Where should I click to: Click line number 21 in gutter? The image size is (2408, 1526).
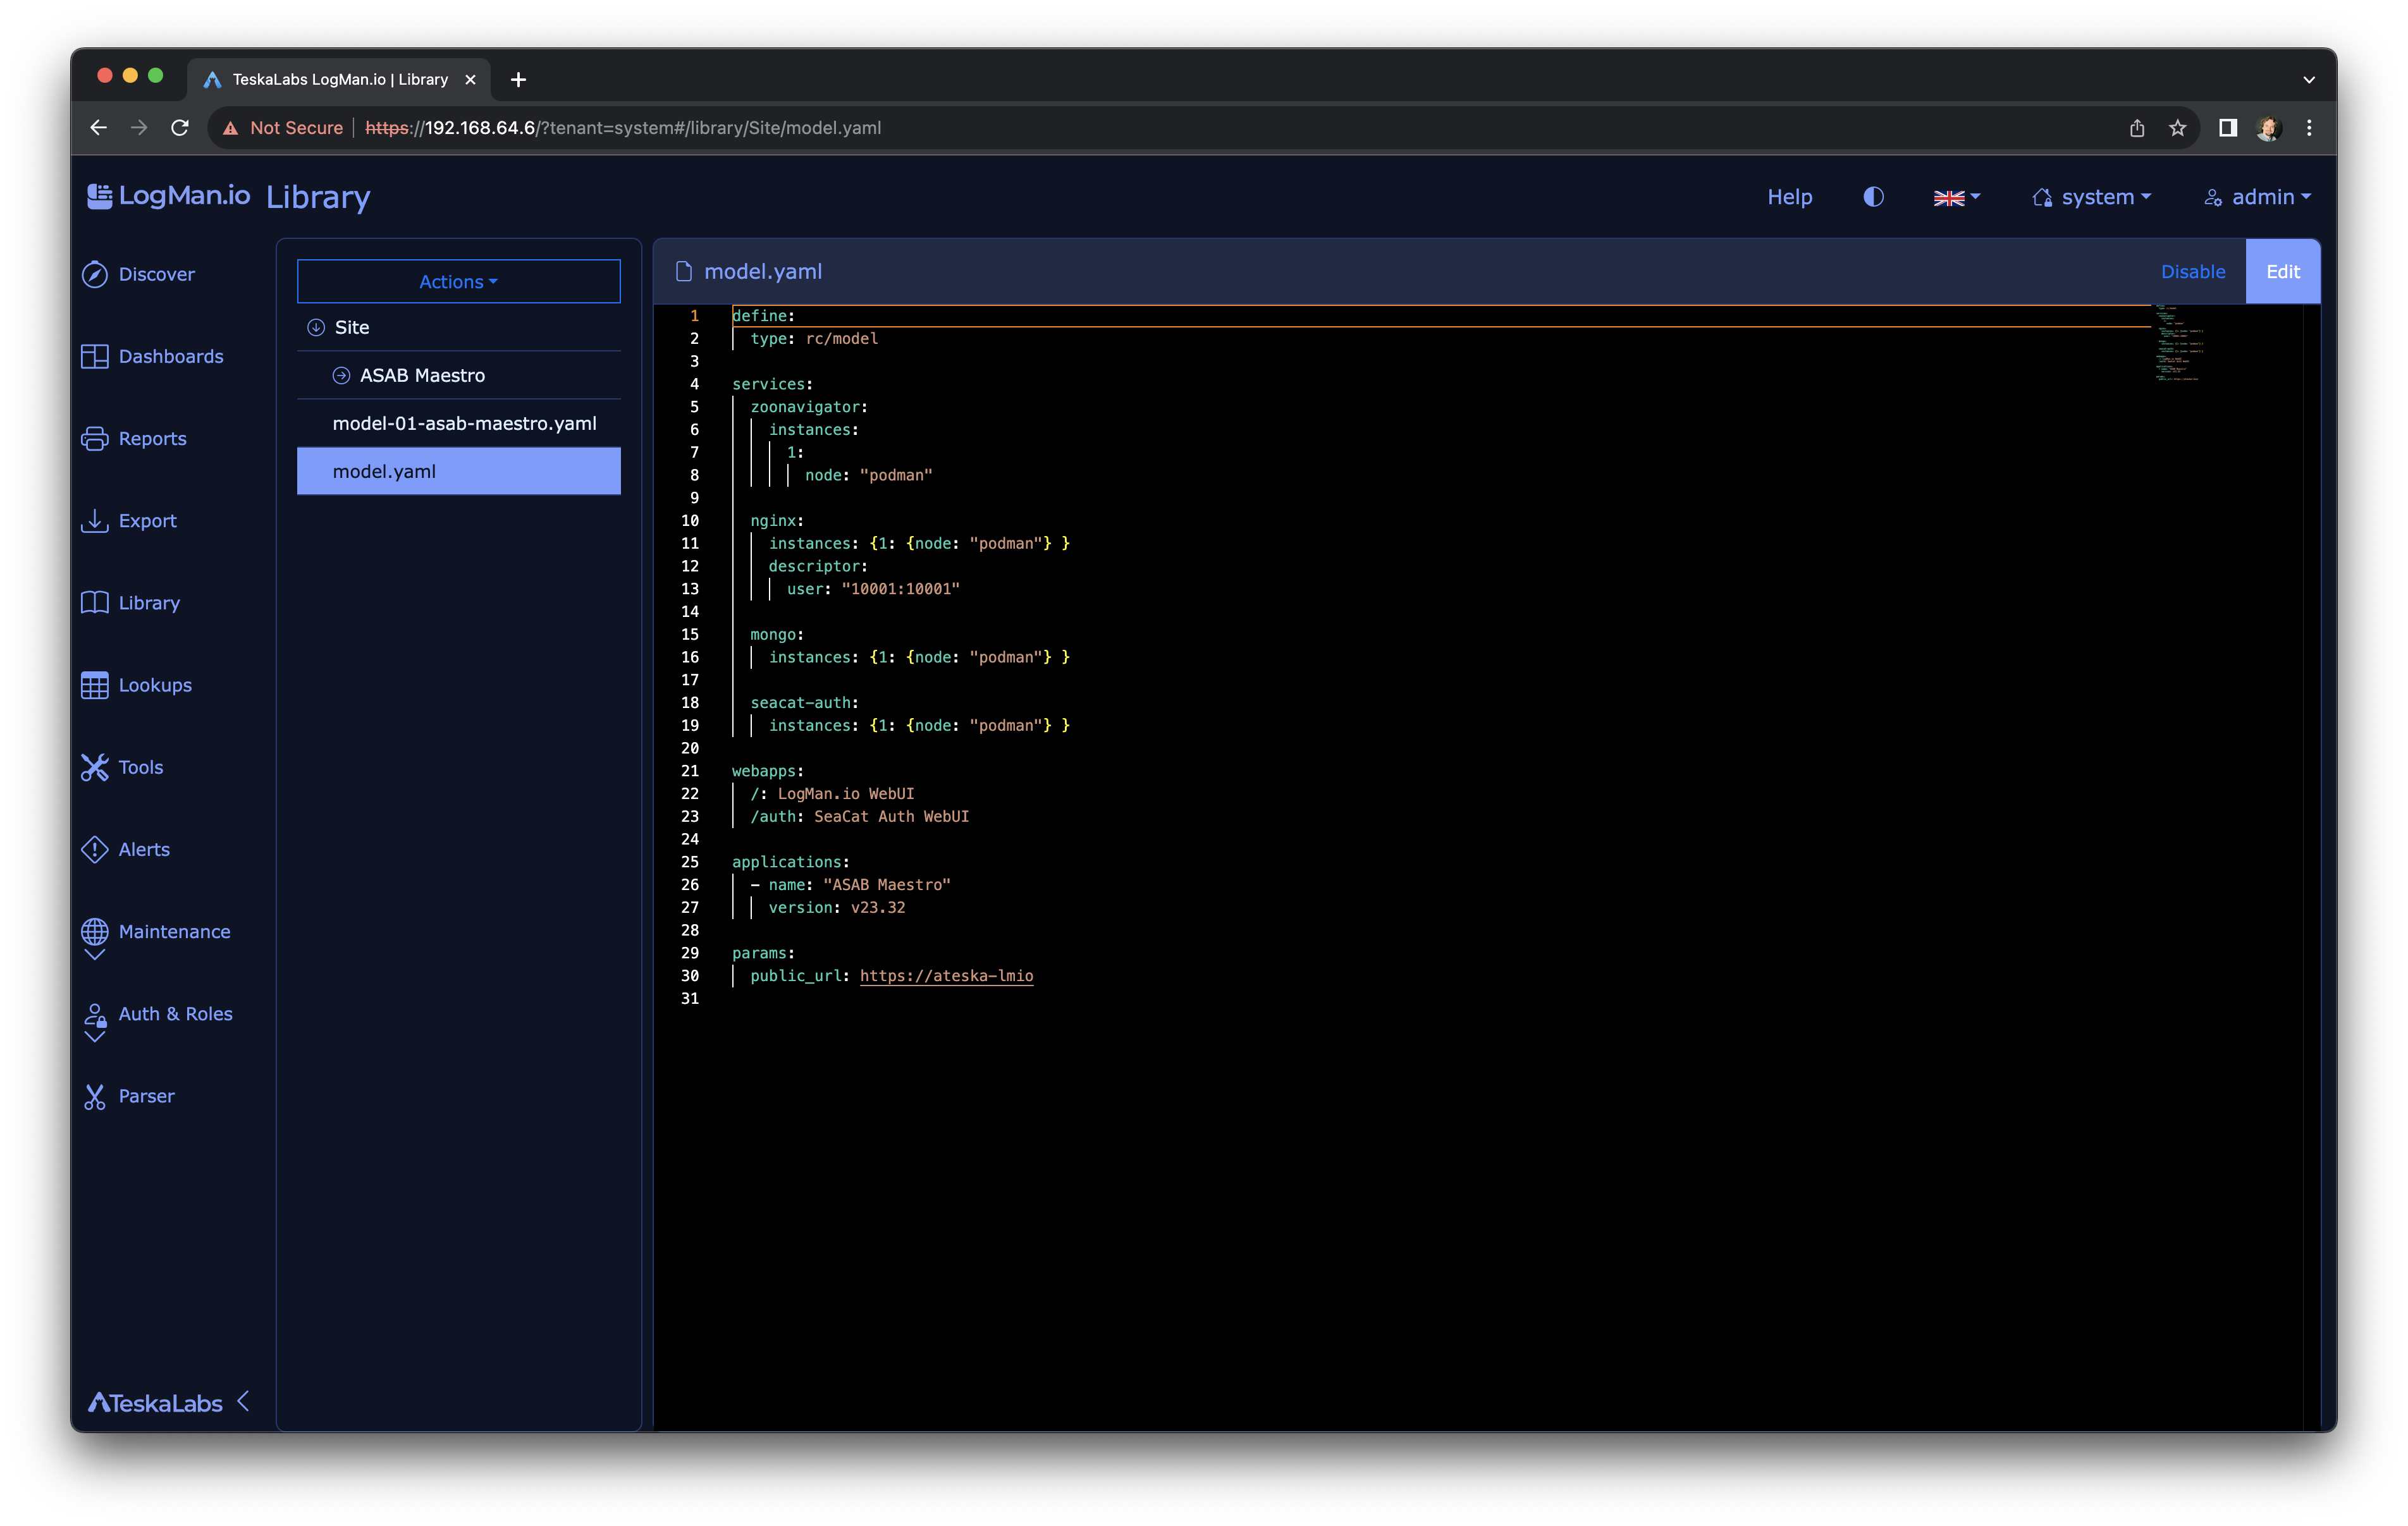tap(690, 771)
